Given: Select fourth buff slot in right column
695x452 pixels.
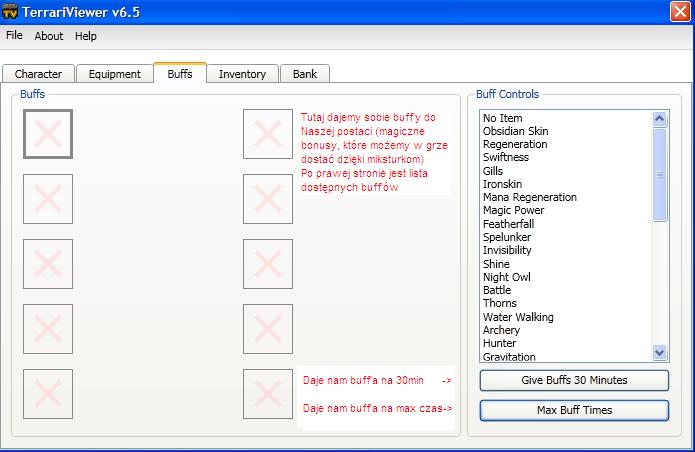Looking at the screenshot, I should point(268,329).
